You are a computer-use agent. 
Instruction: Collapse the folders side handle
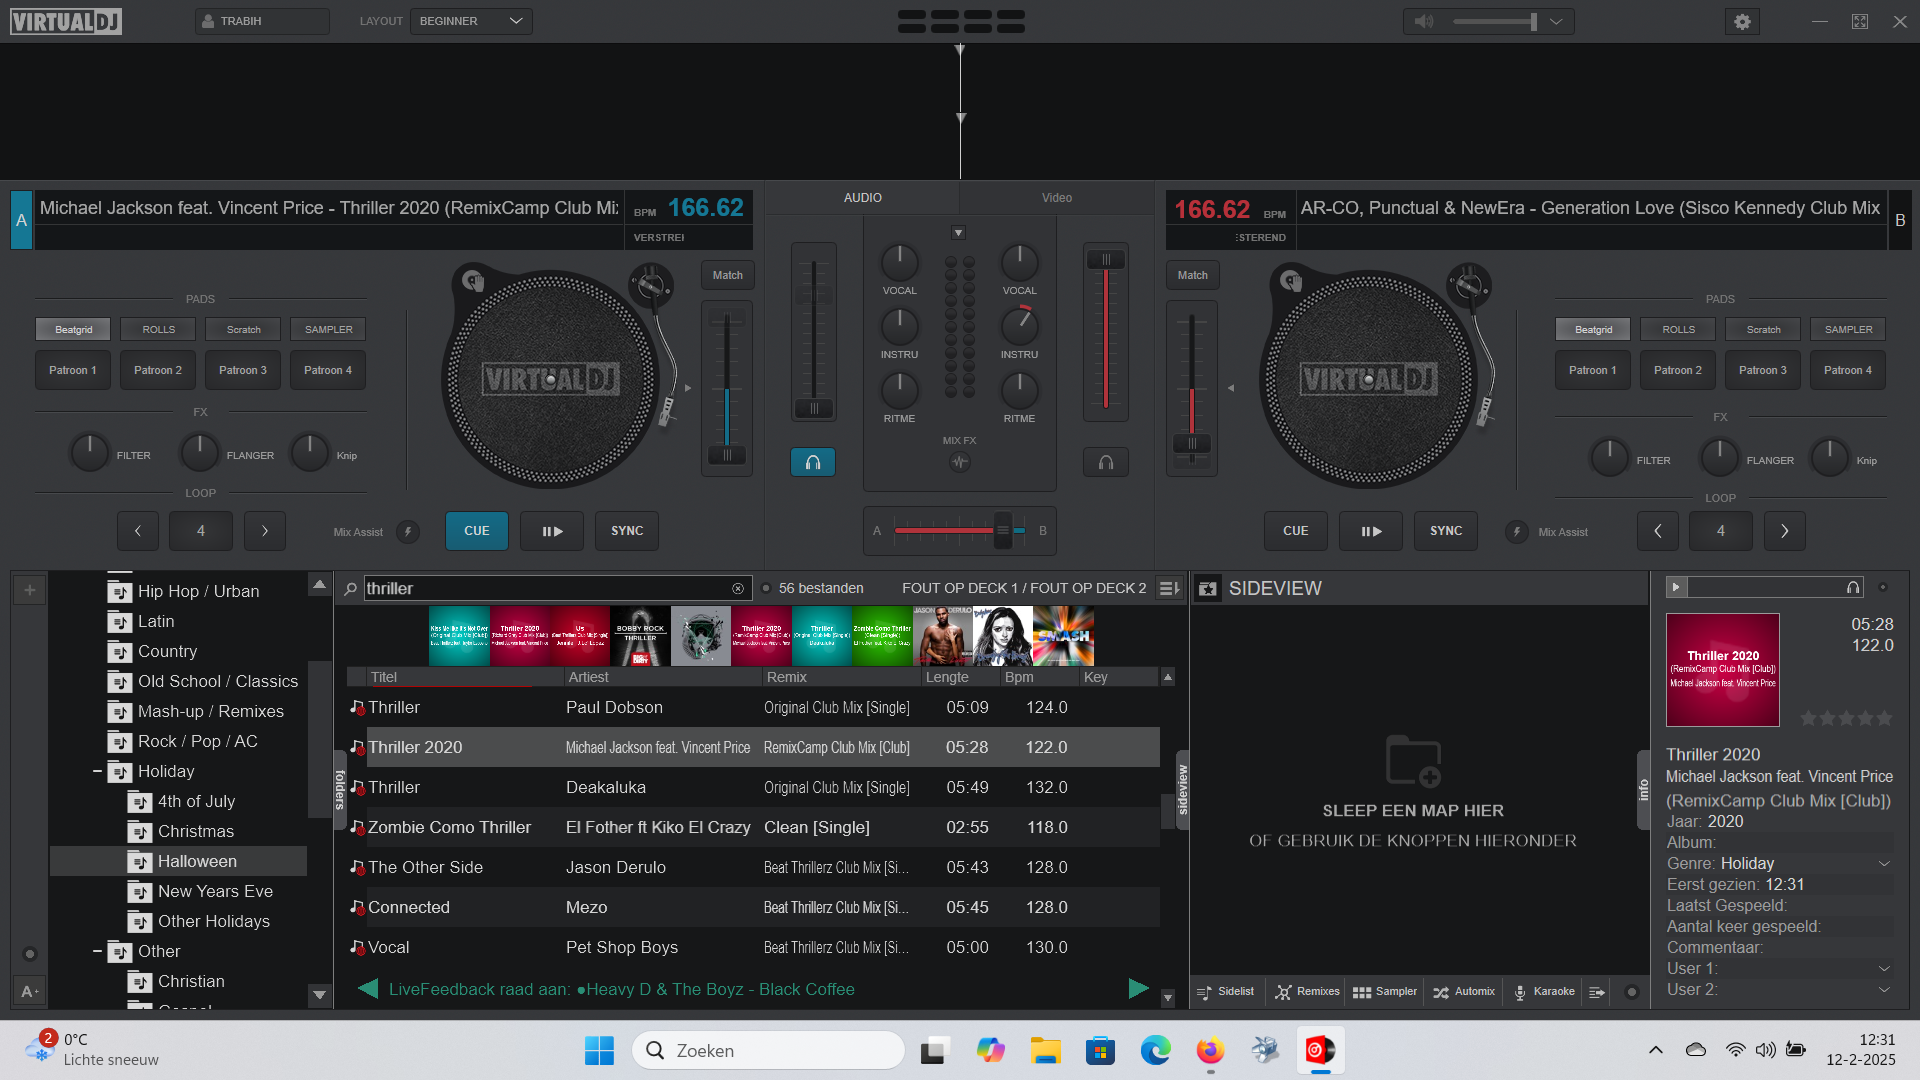coord(340,789)
